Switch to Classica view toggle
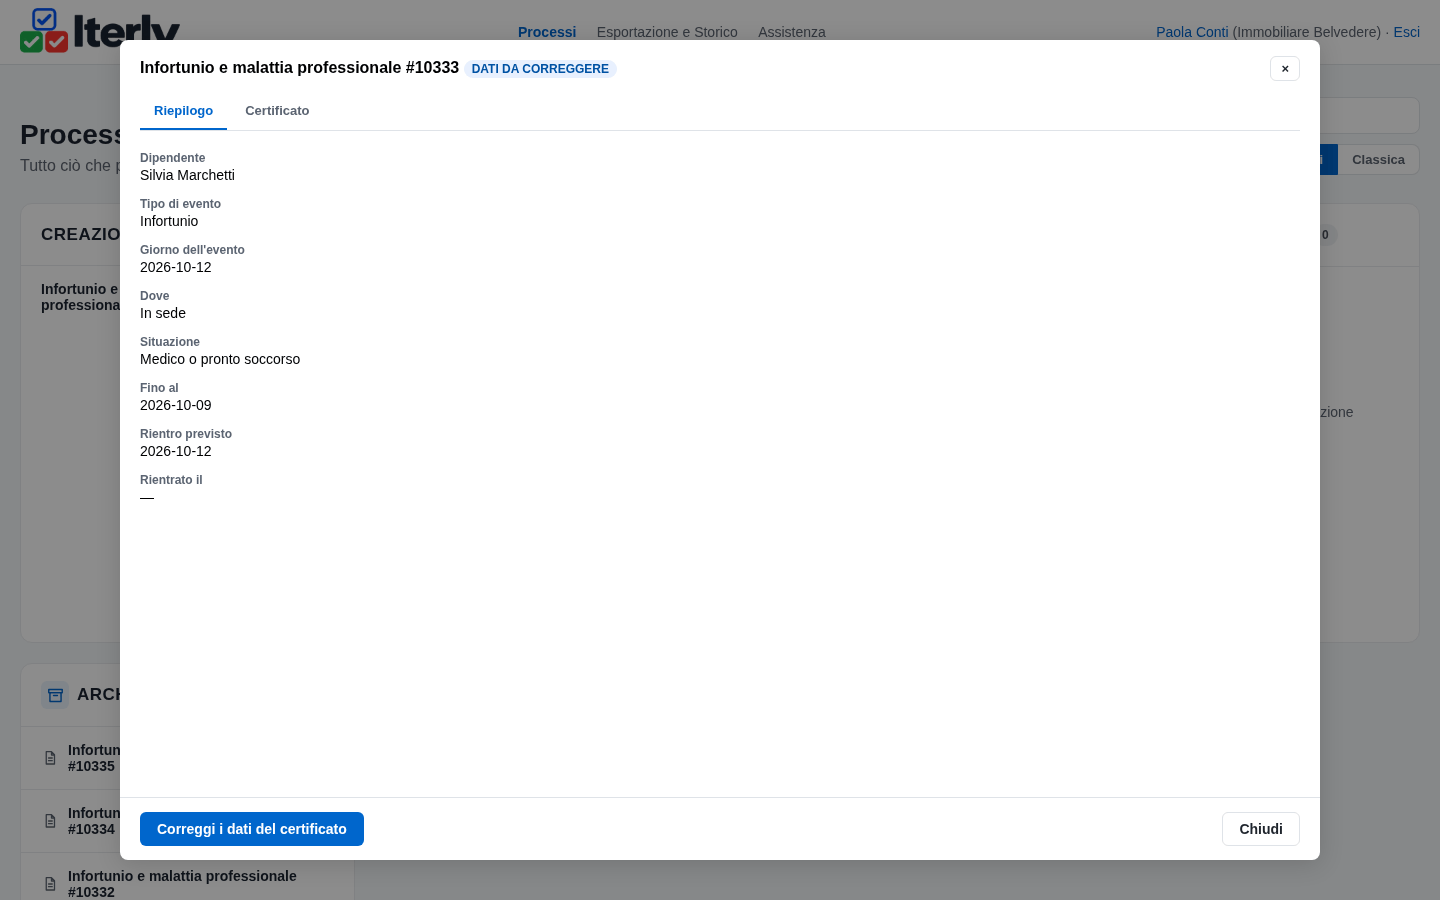This screenshot has height=900, width=1440. coord(1378,160)
